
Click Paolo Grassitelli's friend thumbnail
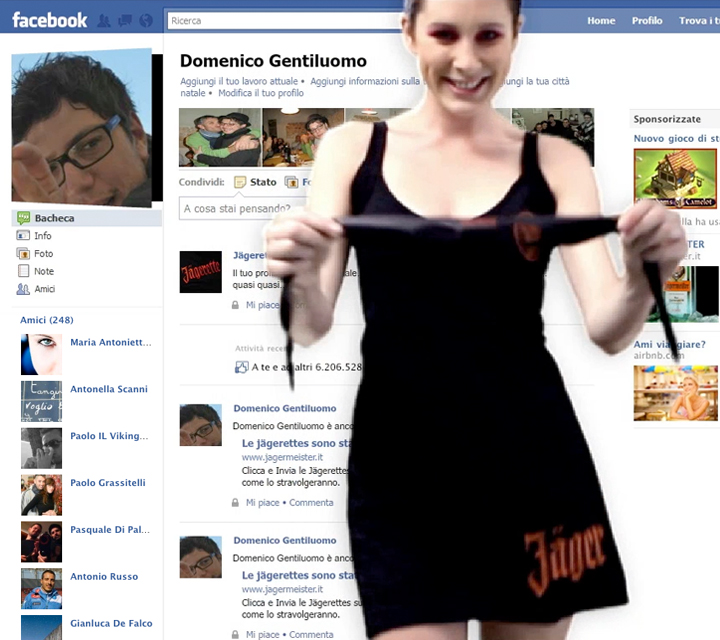(x=41, y=495)
